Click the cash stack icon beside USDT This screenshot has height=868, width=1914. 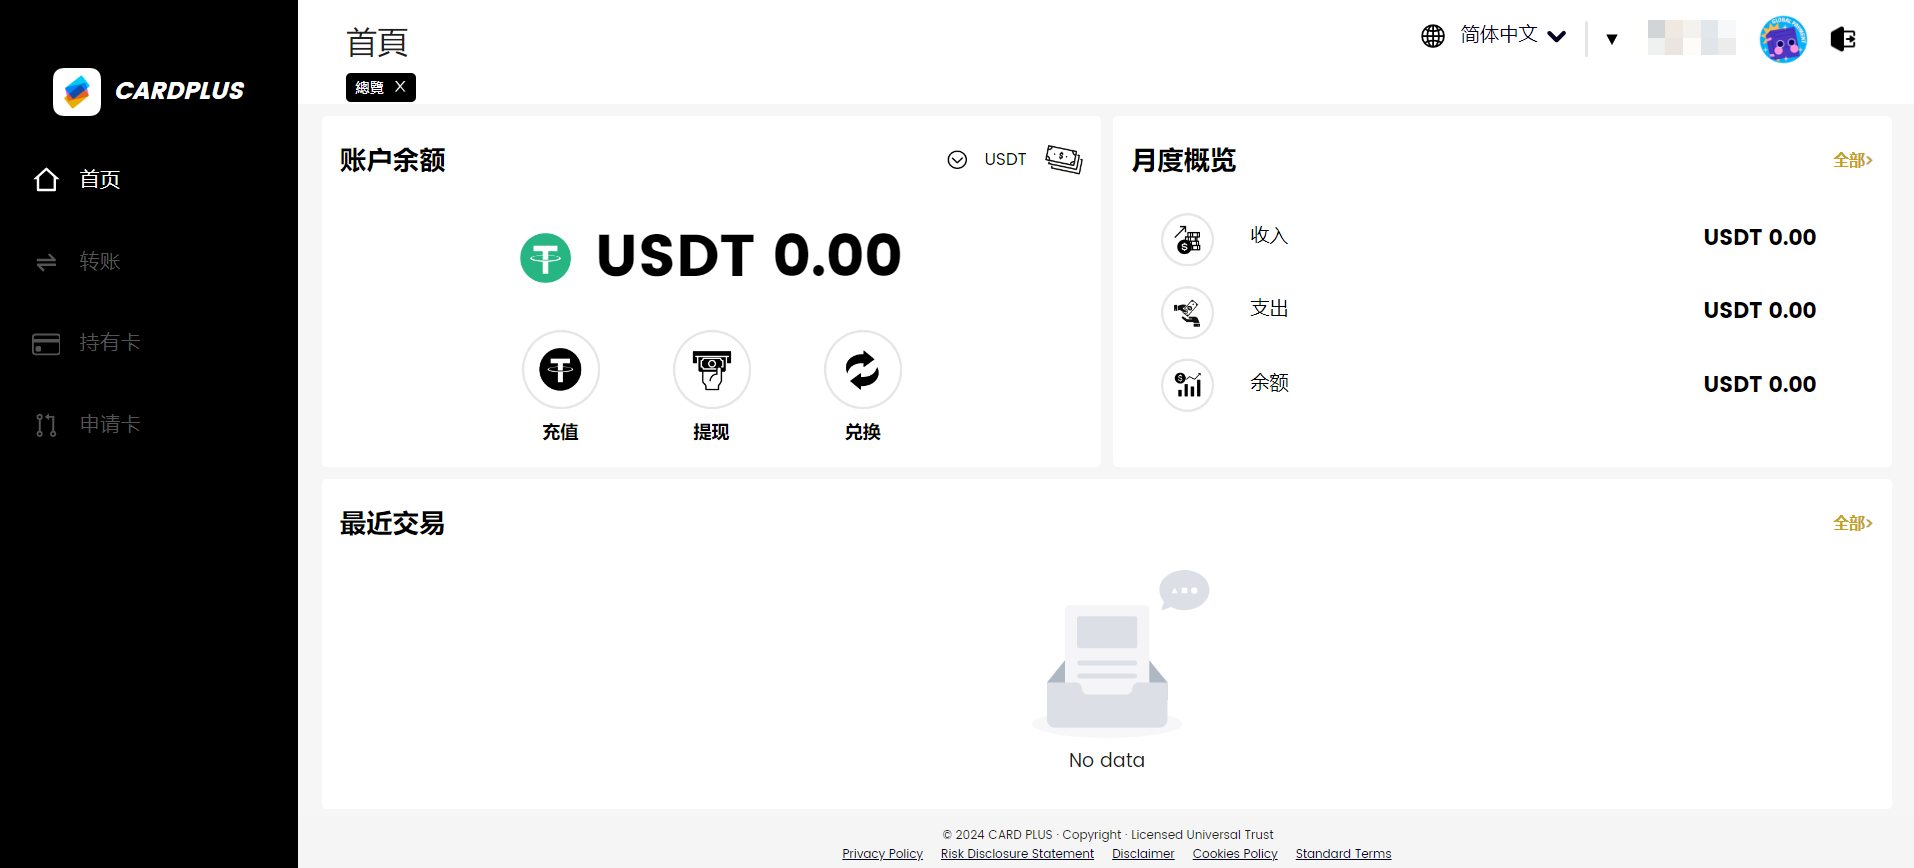(1063, 159)
